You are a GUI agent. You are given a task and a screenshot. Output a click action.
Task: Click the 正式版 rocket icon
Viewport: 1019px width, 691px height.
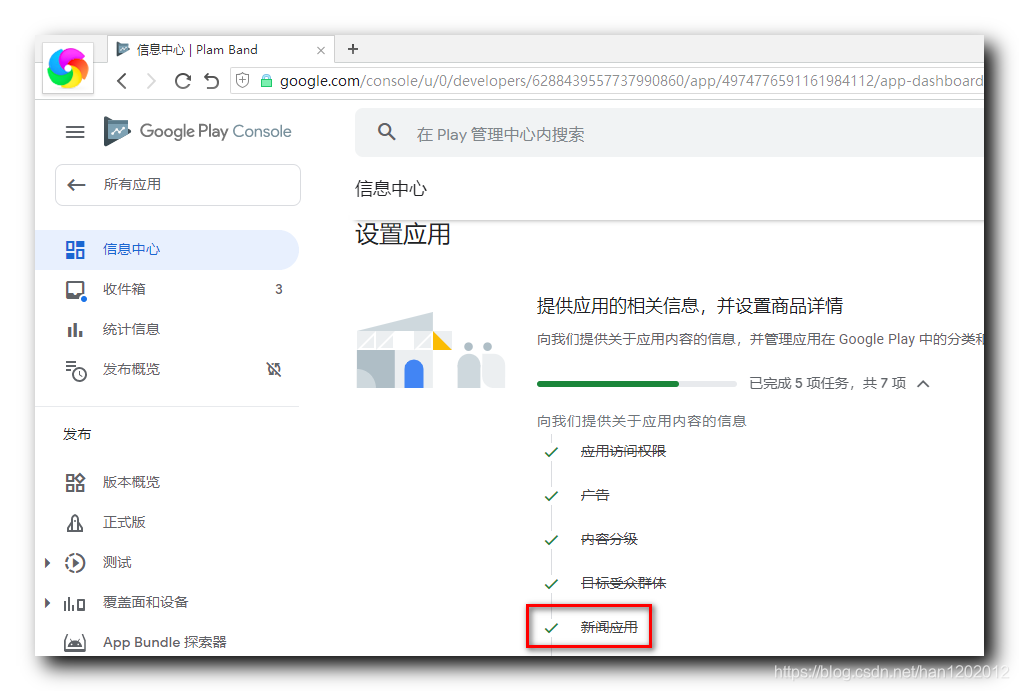tap(75, 523)
